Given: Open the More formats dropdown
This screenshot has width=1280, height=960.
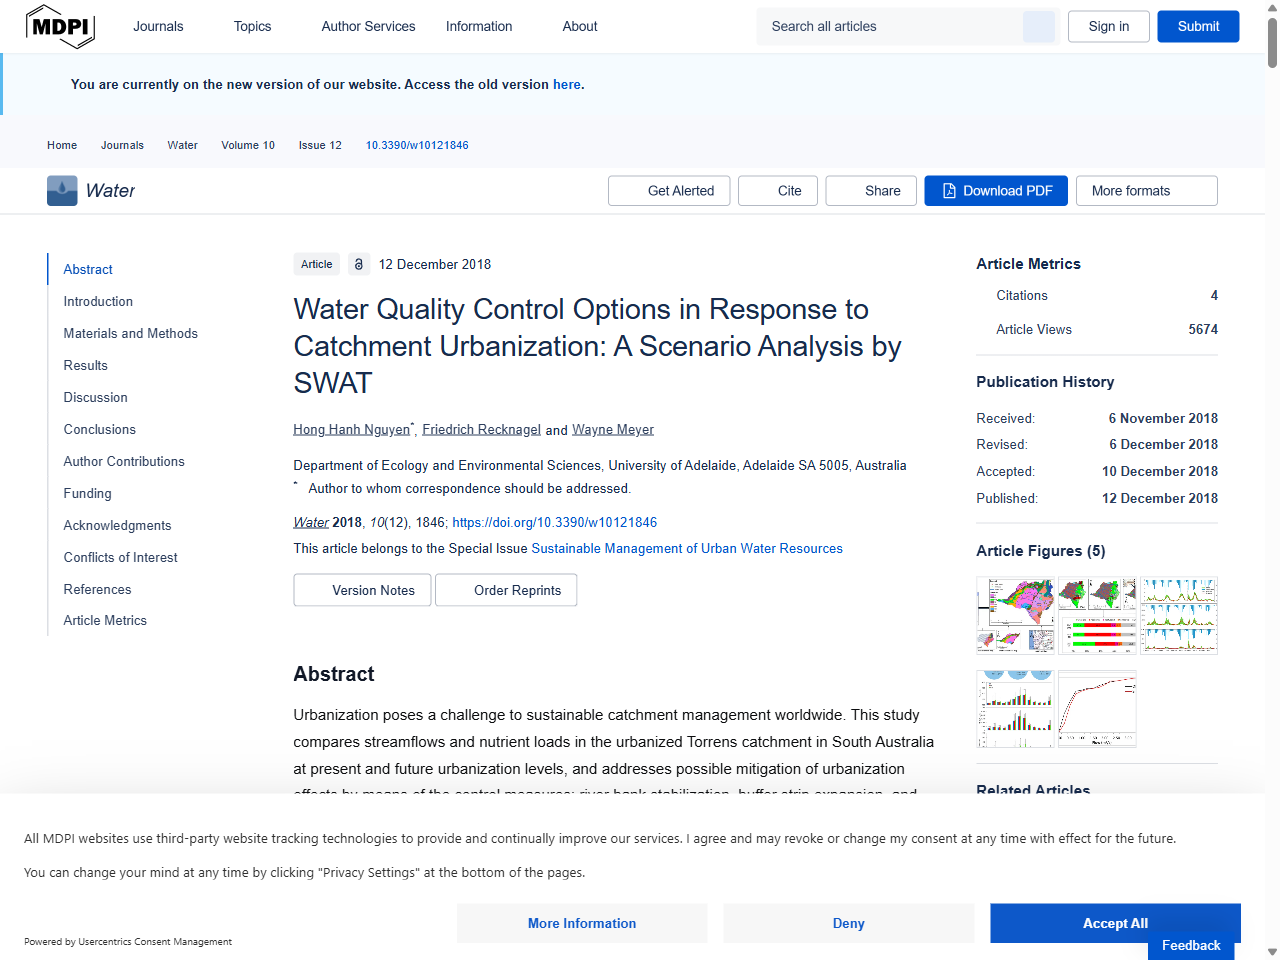Looking at the screenshot, I should [x=1146, y=190].
